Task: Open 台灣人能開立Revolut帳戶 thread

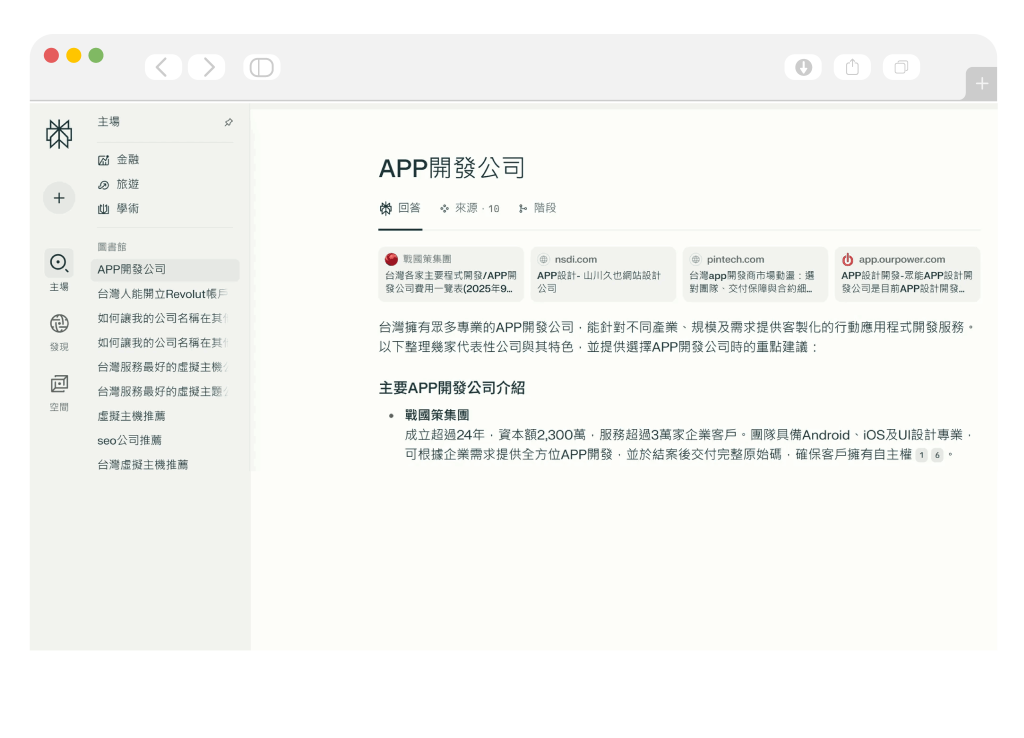Action: click(x=165, y=294)
